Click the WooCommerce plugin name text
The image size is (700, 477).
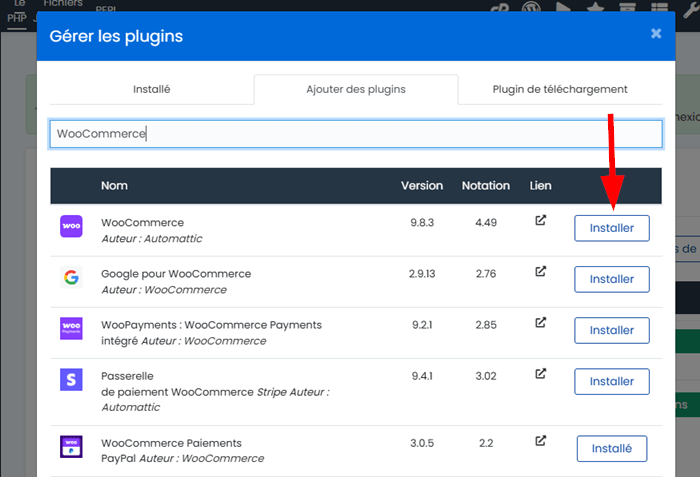(142, 222)
